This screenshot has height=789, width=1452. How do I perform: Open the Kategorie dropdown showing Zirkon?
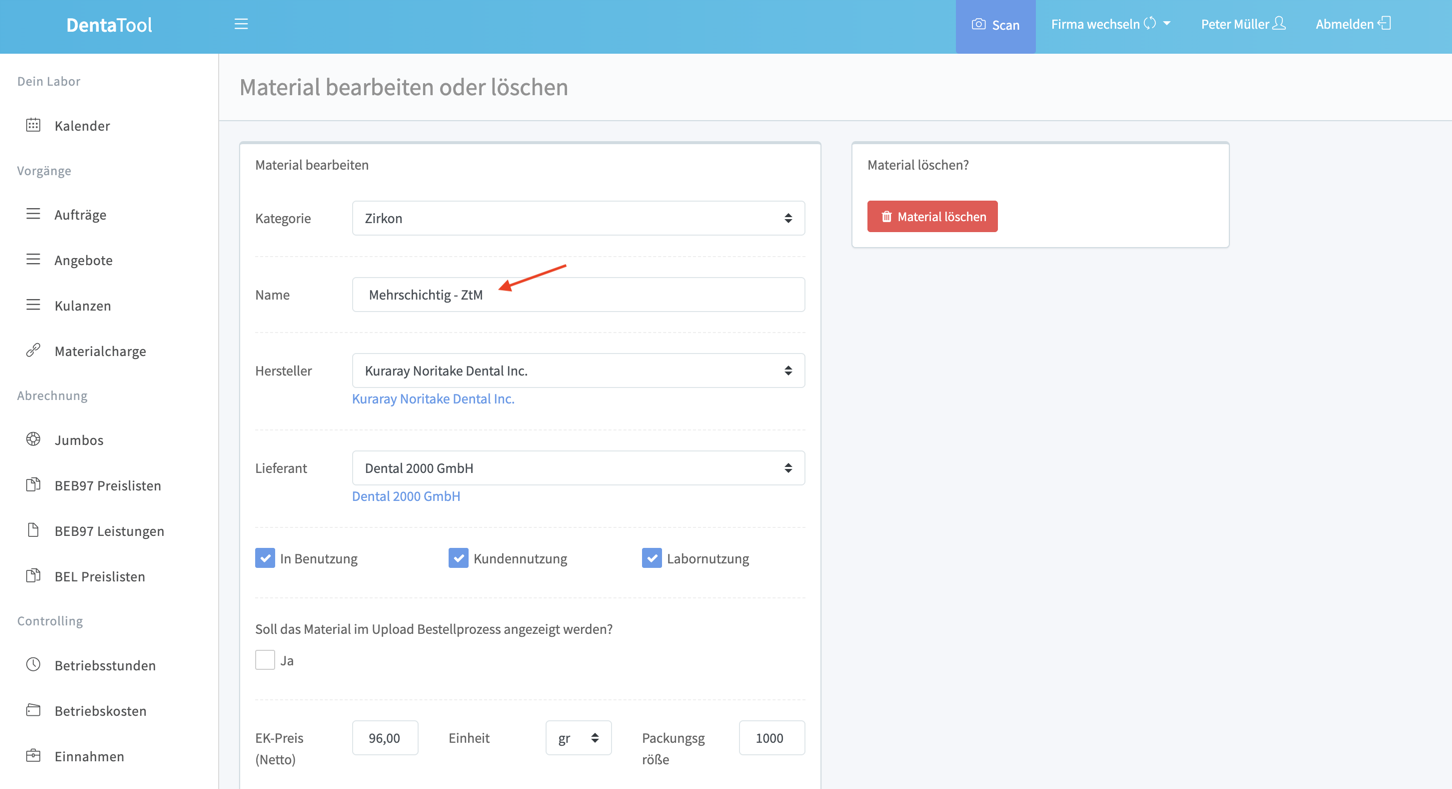(x=578, y=218)
